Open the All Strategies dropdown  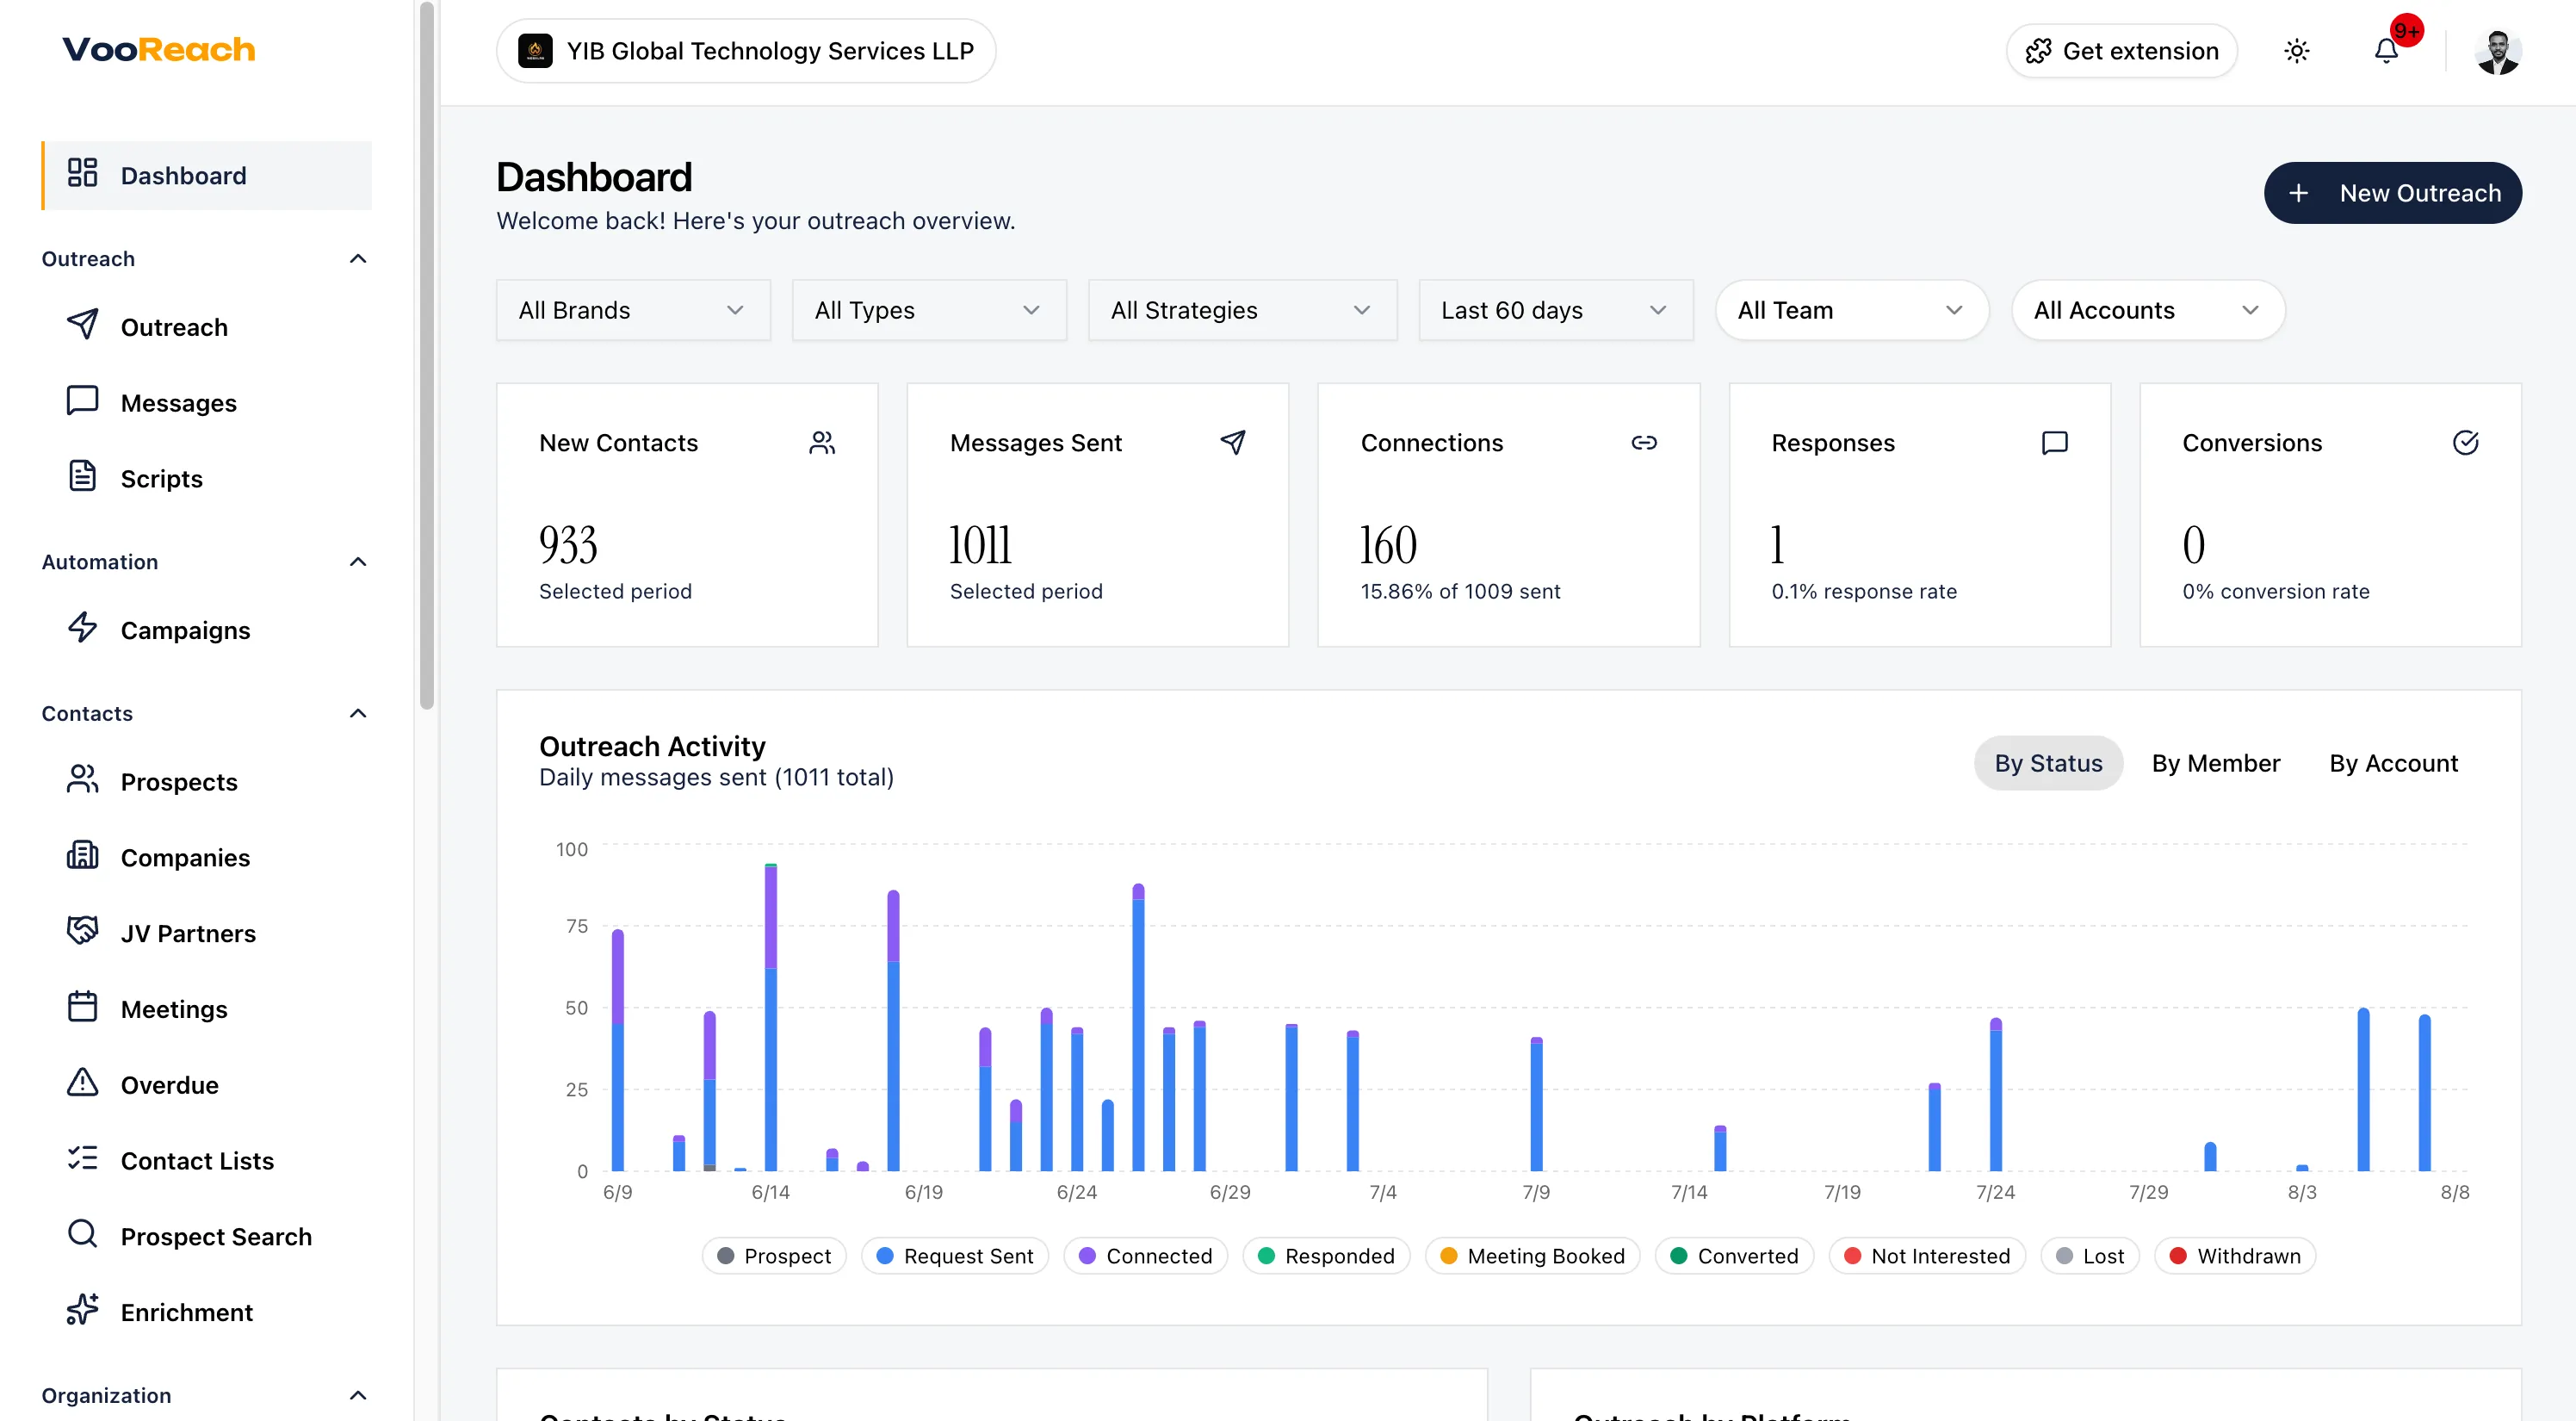tap(1242, 310)
